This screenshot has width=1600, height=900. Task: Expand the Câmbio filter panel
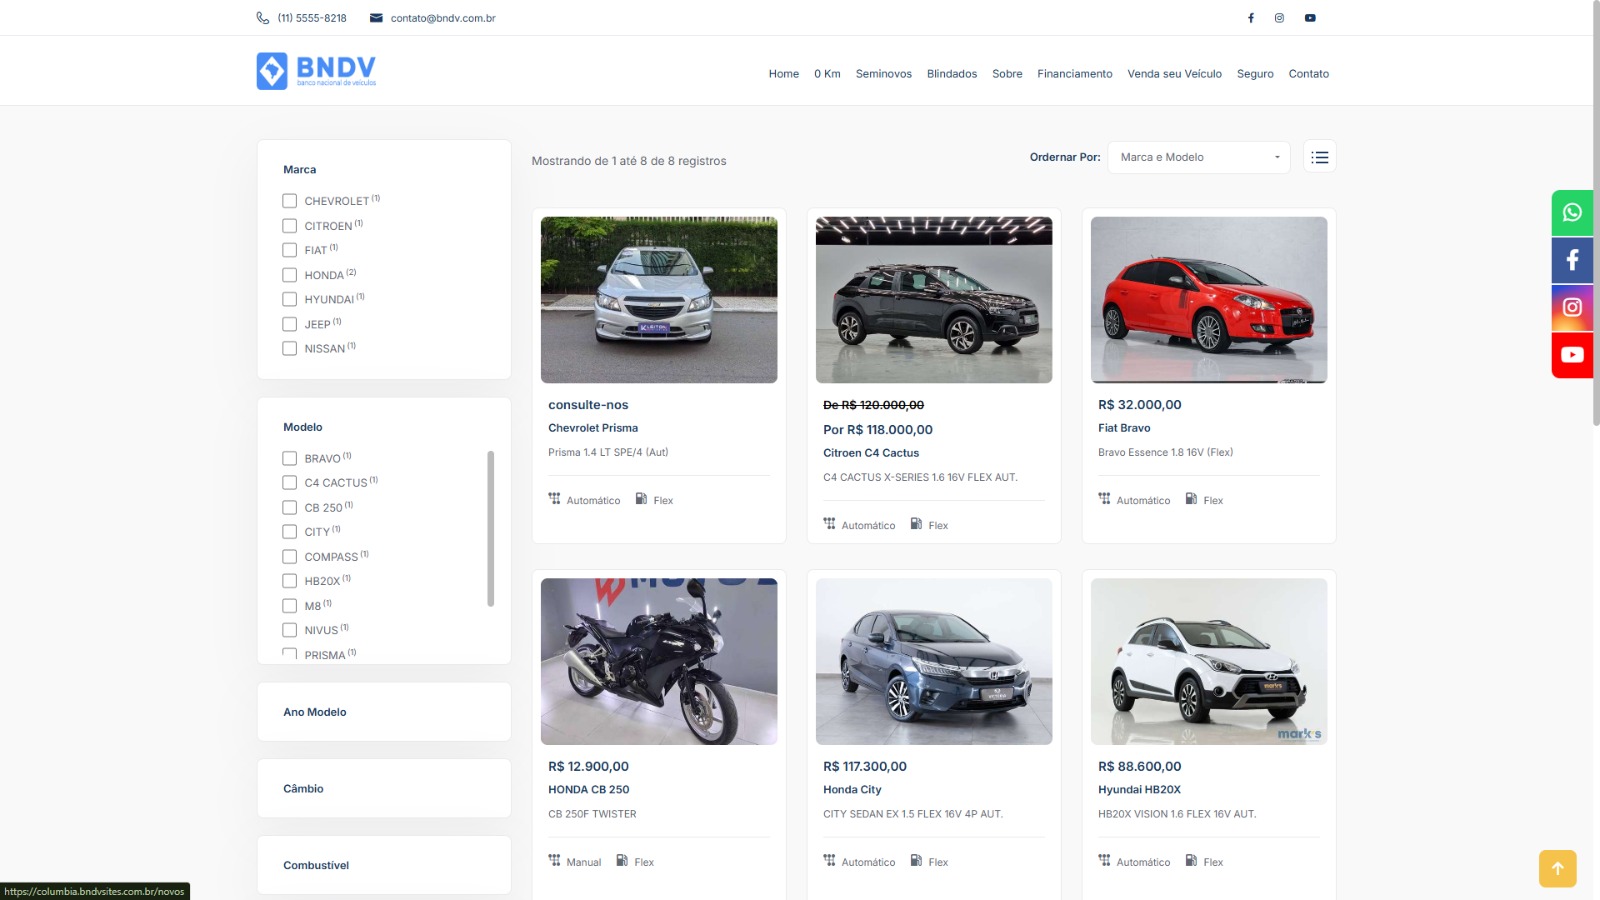click(x=384, y=789)
